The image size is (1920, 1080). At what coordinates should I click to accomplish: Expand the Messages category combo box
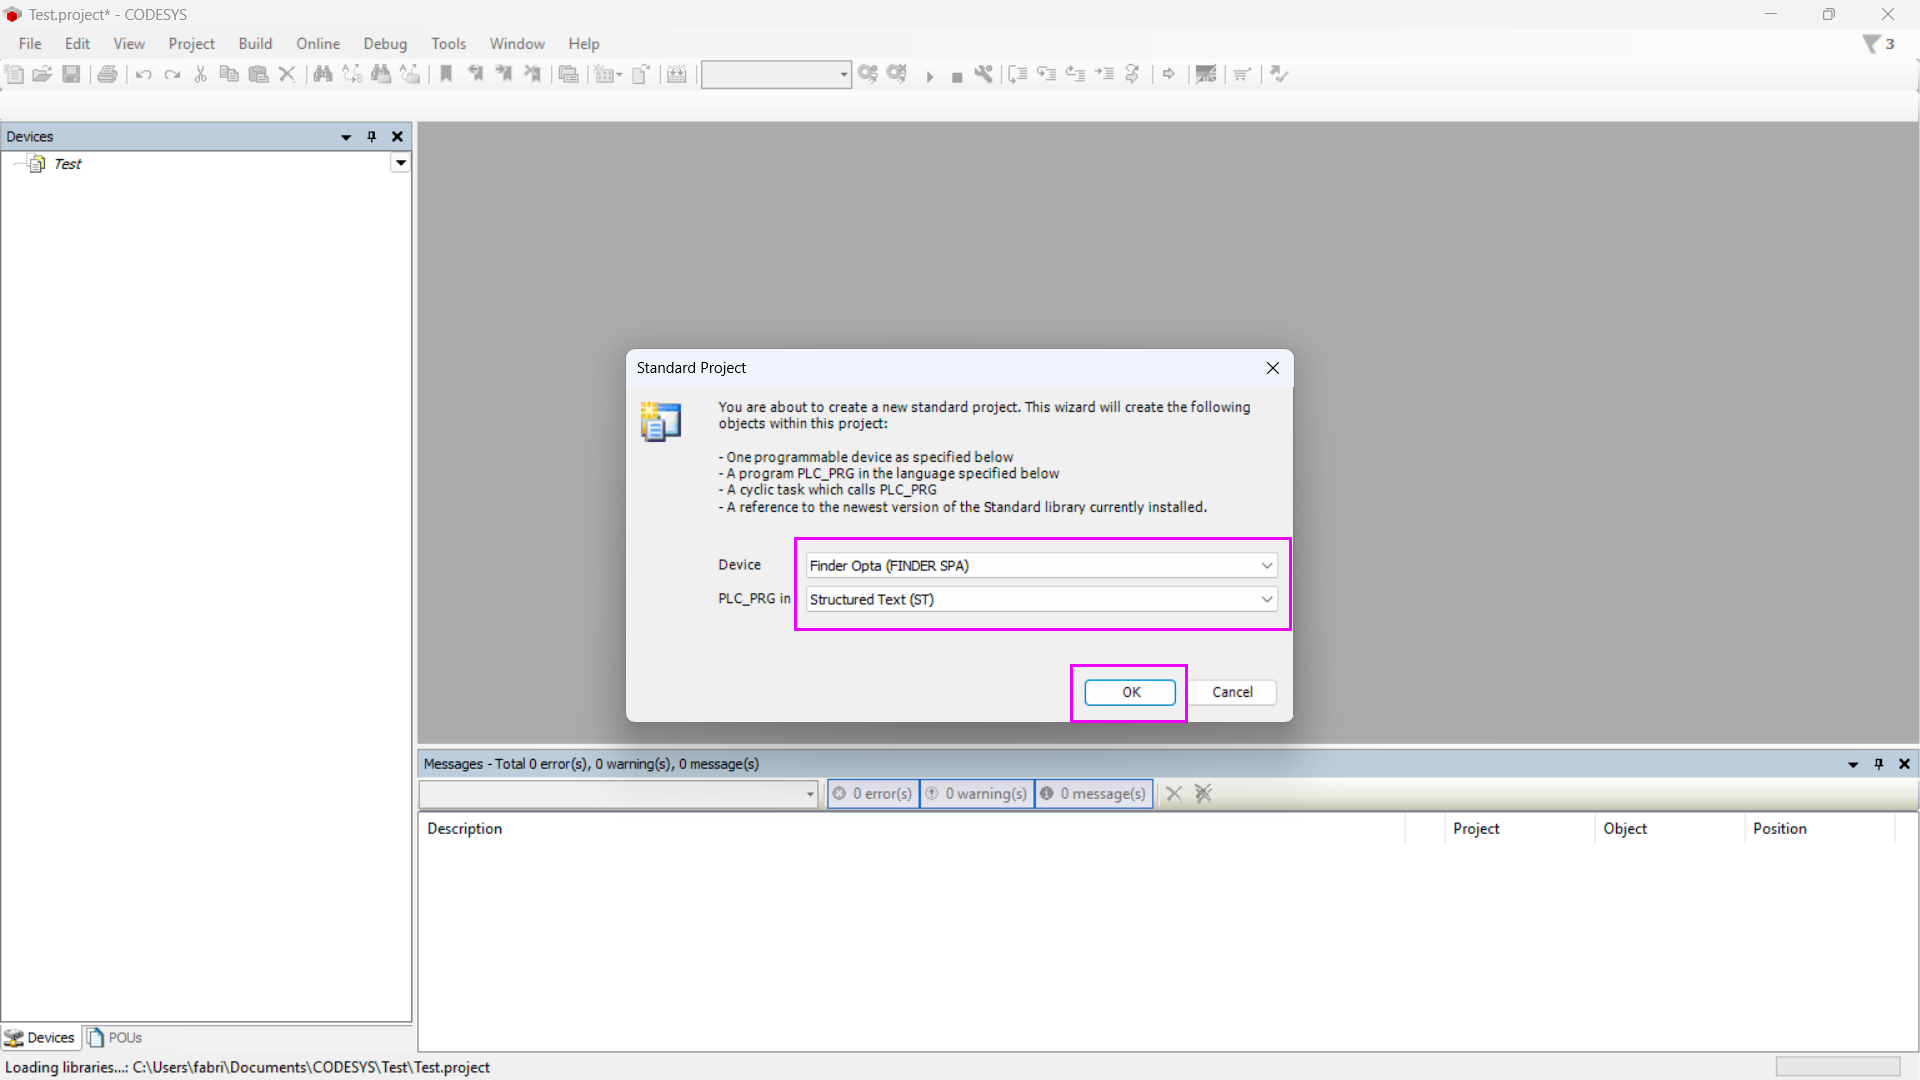coord(809,794)
